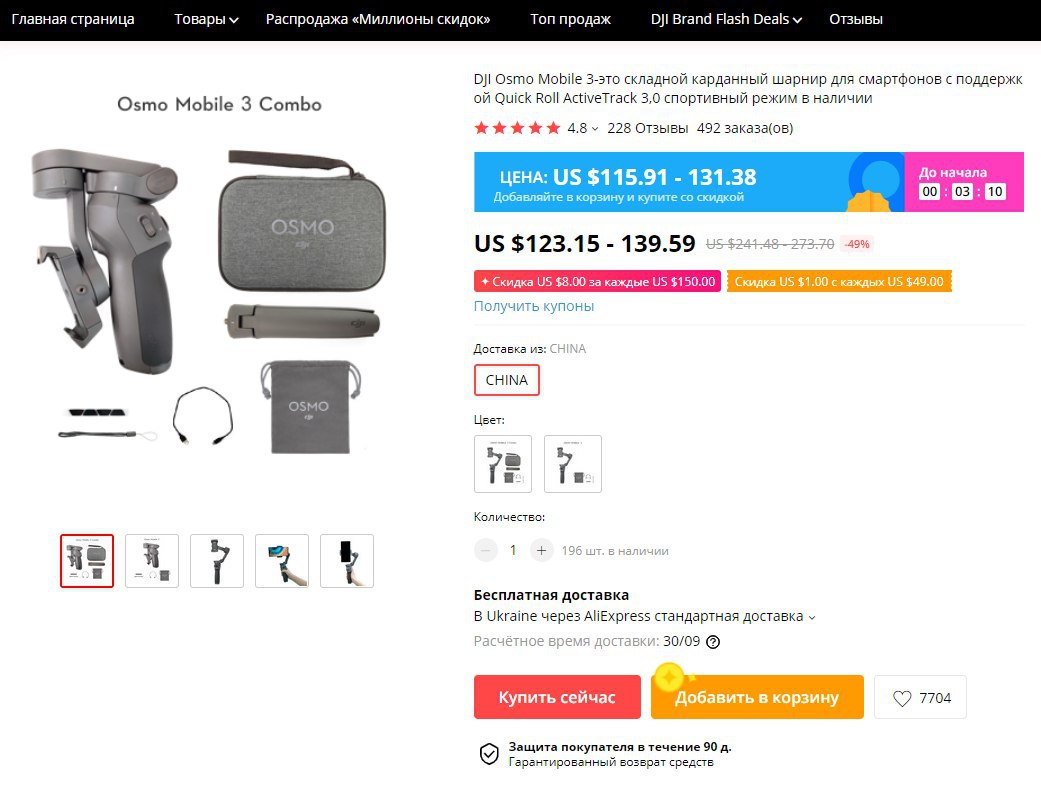Click the delivery date help question mark icon
The width and height of the screenshot is (1041, 787).
coord(713,642)
